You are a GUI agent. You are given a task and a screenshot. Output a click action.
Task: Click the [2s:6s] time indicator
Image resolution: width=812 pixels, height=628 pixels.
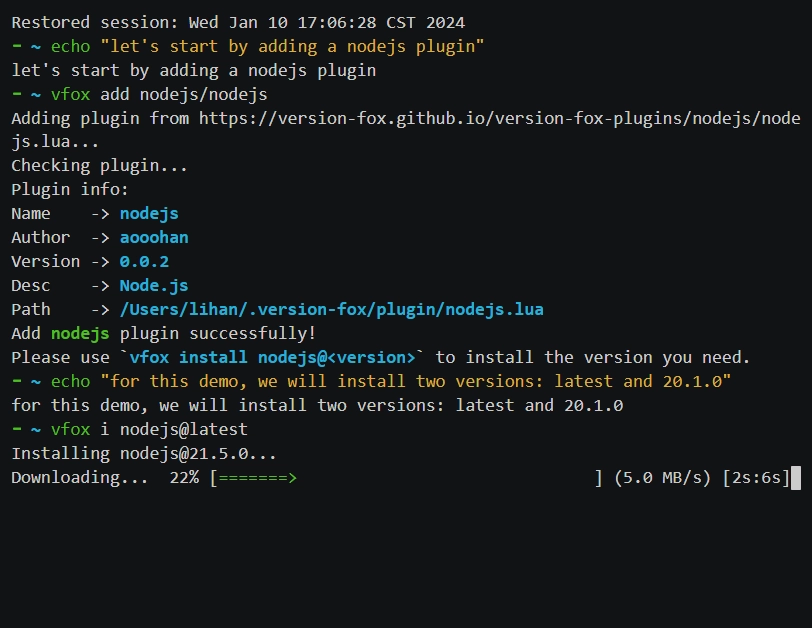tap(755, 478)
